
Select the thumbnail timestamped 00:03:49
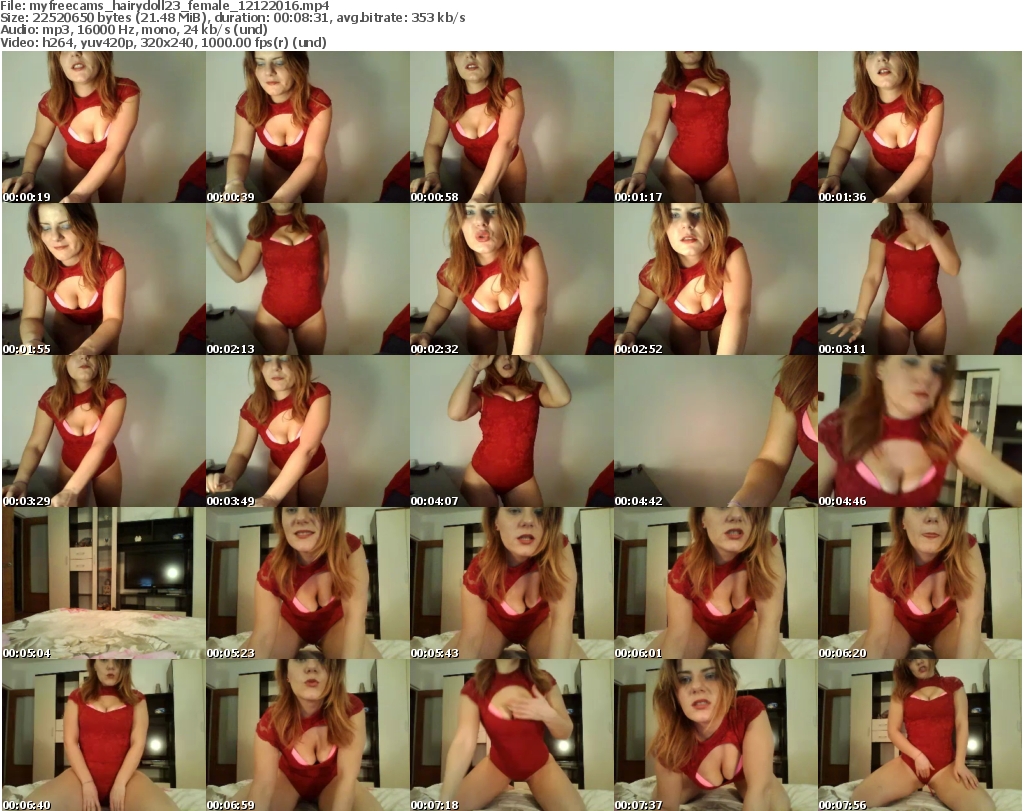(308, 431)
